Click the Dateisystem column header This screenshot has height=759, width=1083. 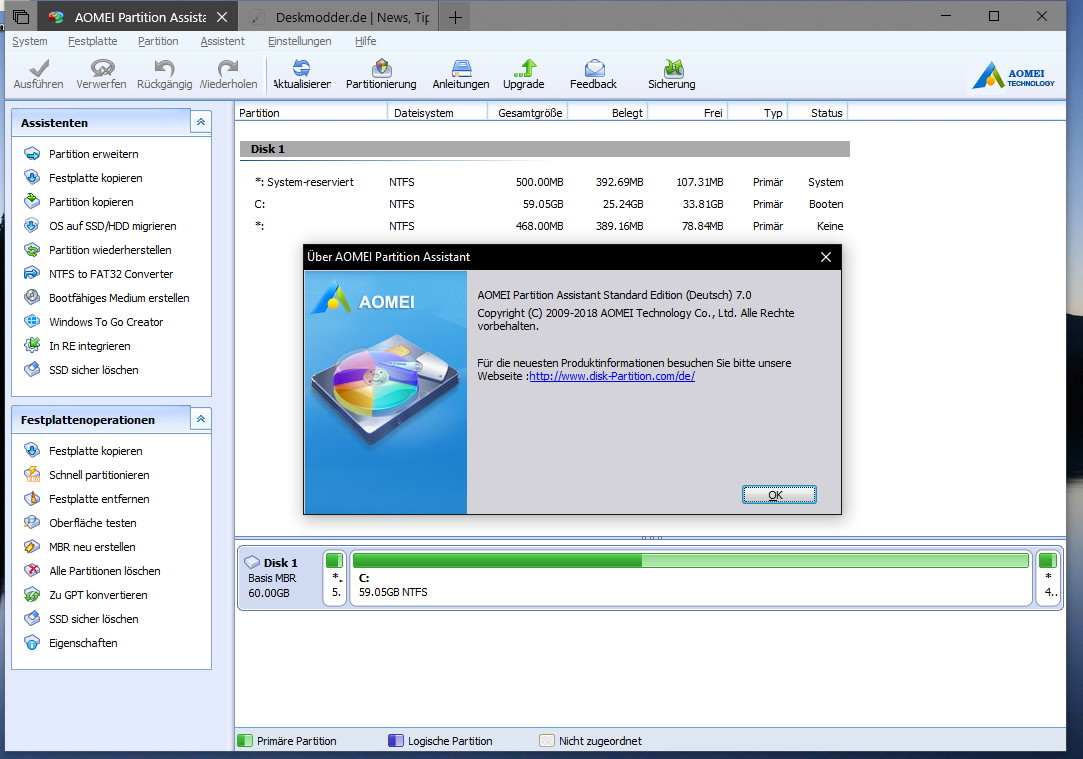click(x=437, y=113)
